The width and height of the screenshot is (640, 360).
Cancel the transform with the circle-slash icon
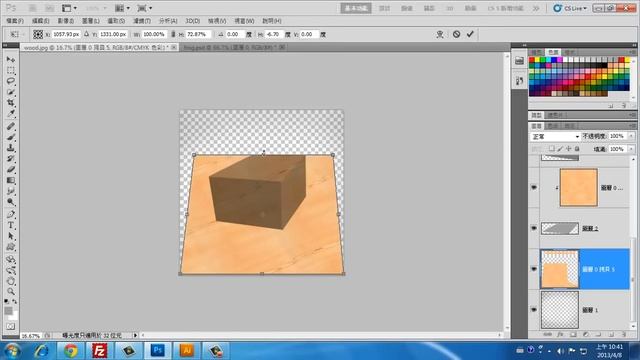(456, 34)
